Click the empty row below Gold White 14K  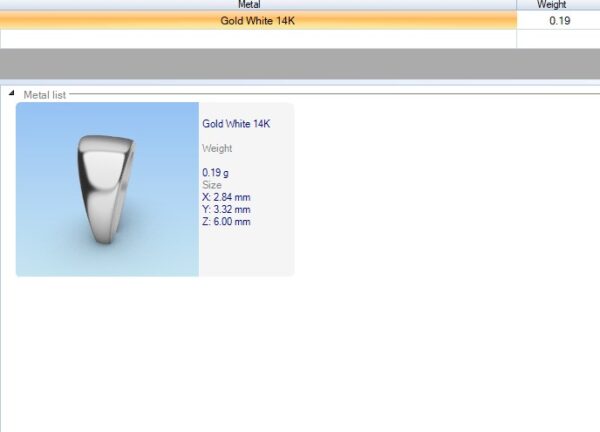[258, 39]
